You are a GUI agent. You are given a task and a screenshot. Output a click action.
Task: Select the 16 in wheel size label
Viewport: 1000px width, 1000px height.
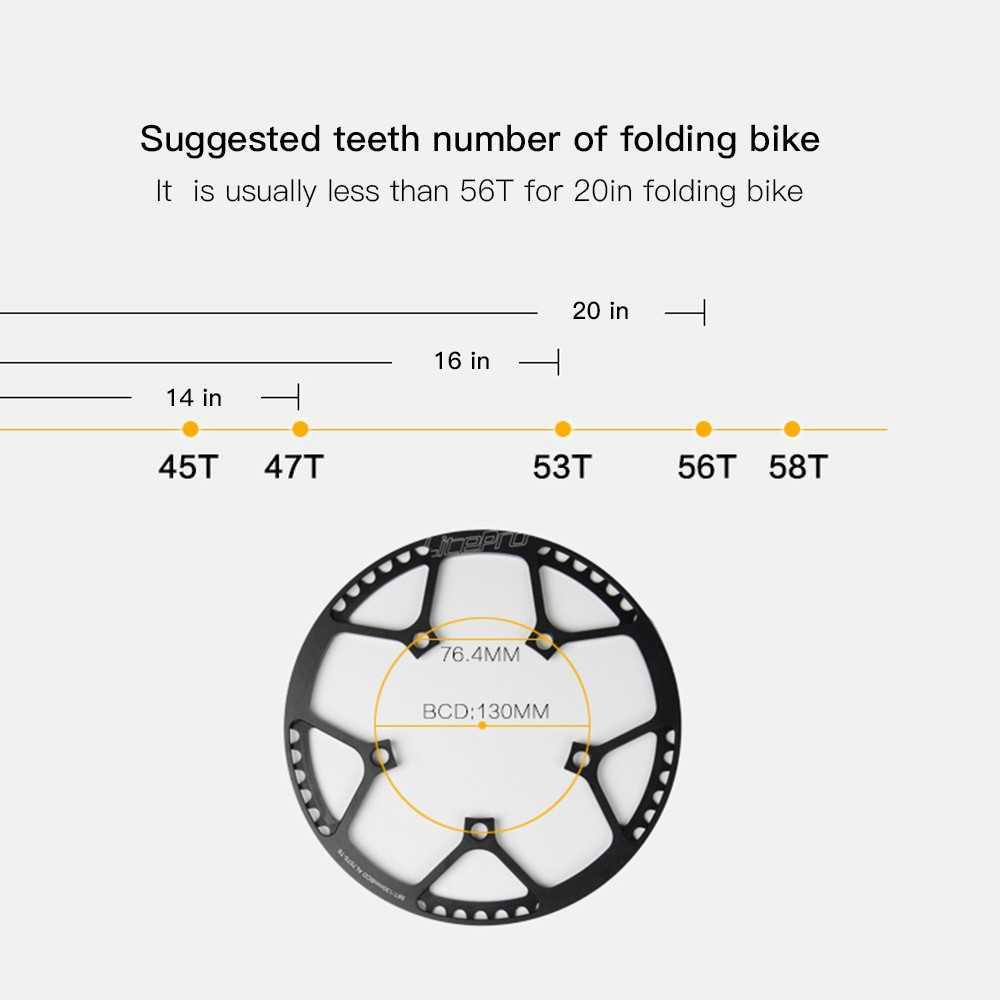[x=462, y=360]
